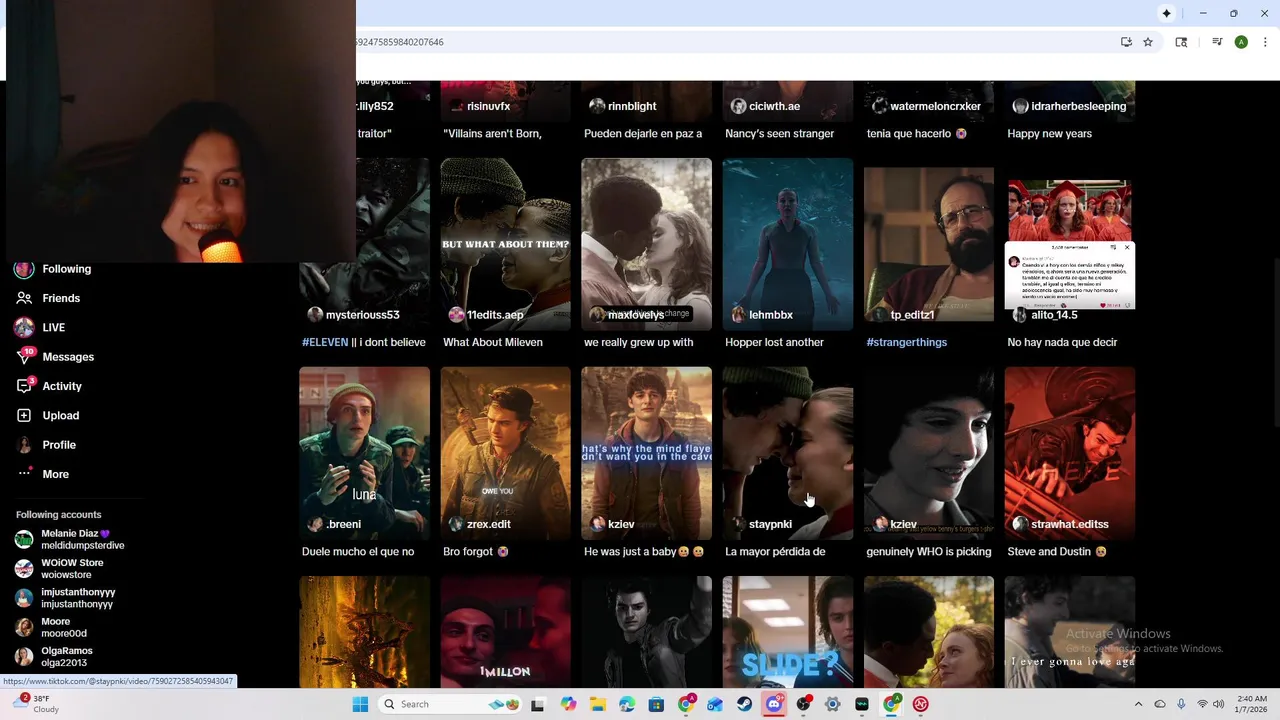This screenshot has height=720, width=1280.
Task: Switch to Discord on the taskbar
Action: 774,704
